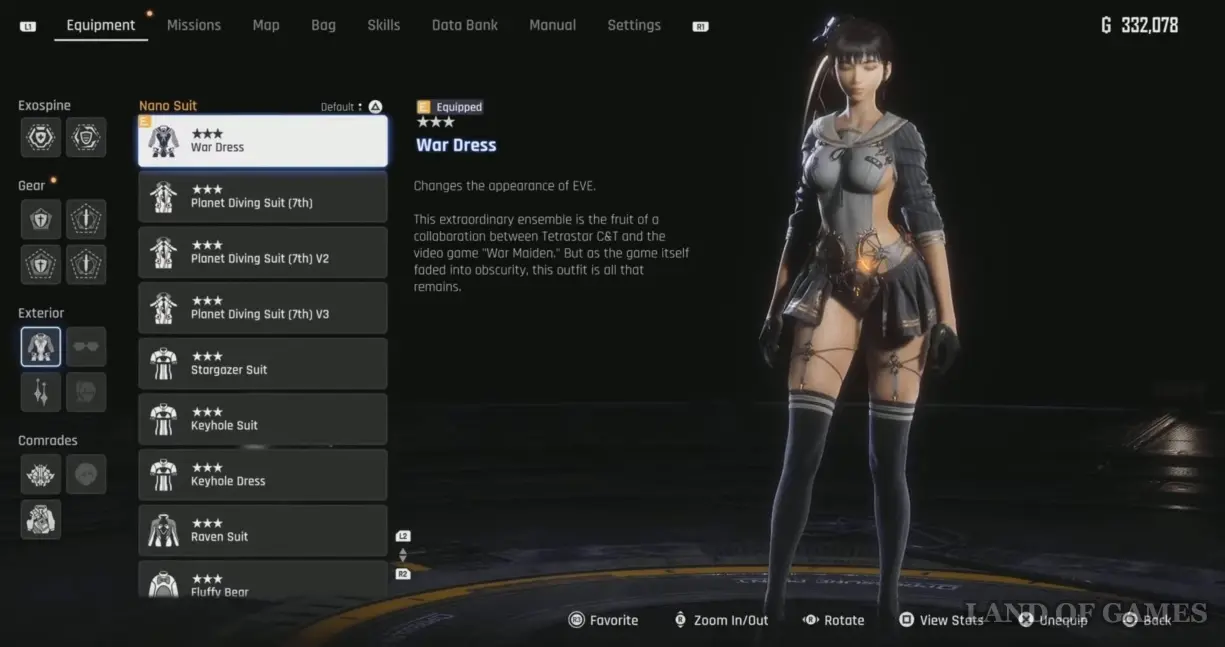Select the Keyhole Suit
This screenshot has height=647, width=1225.
coord(263,419)
